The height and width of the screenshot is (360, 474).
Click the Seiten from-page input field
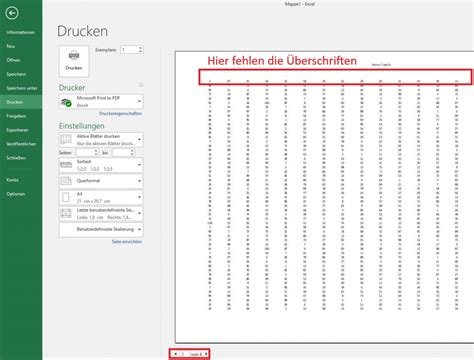(x=85, y=153)
